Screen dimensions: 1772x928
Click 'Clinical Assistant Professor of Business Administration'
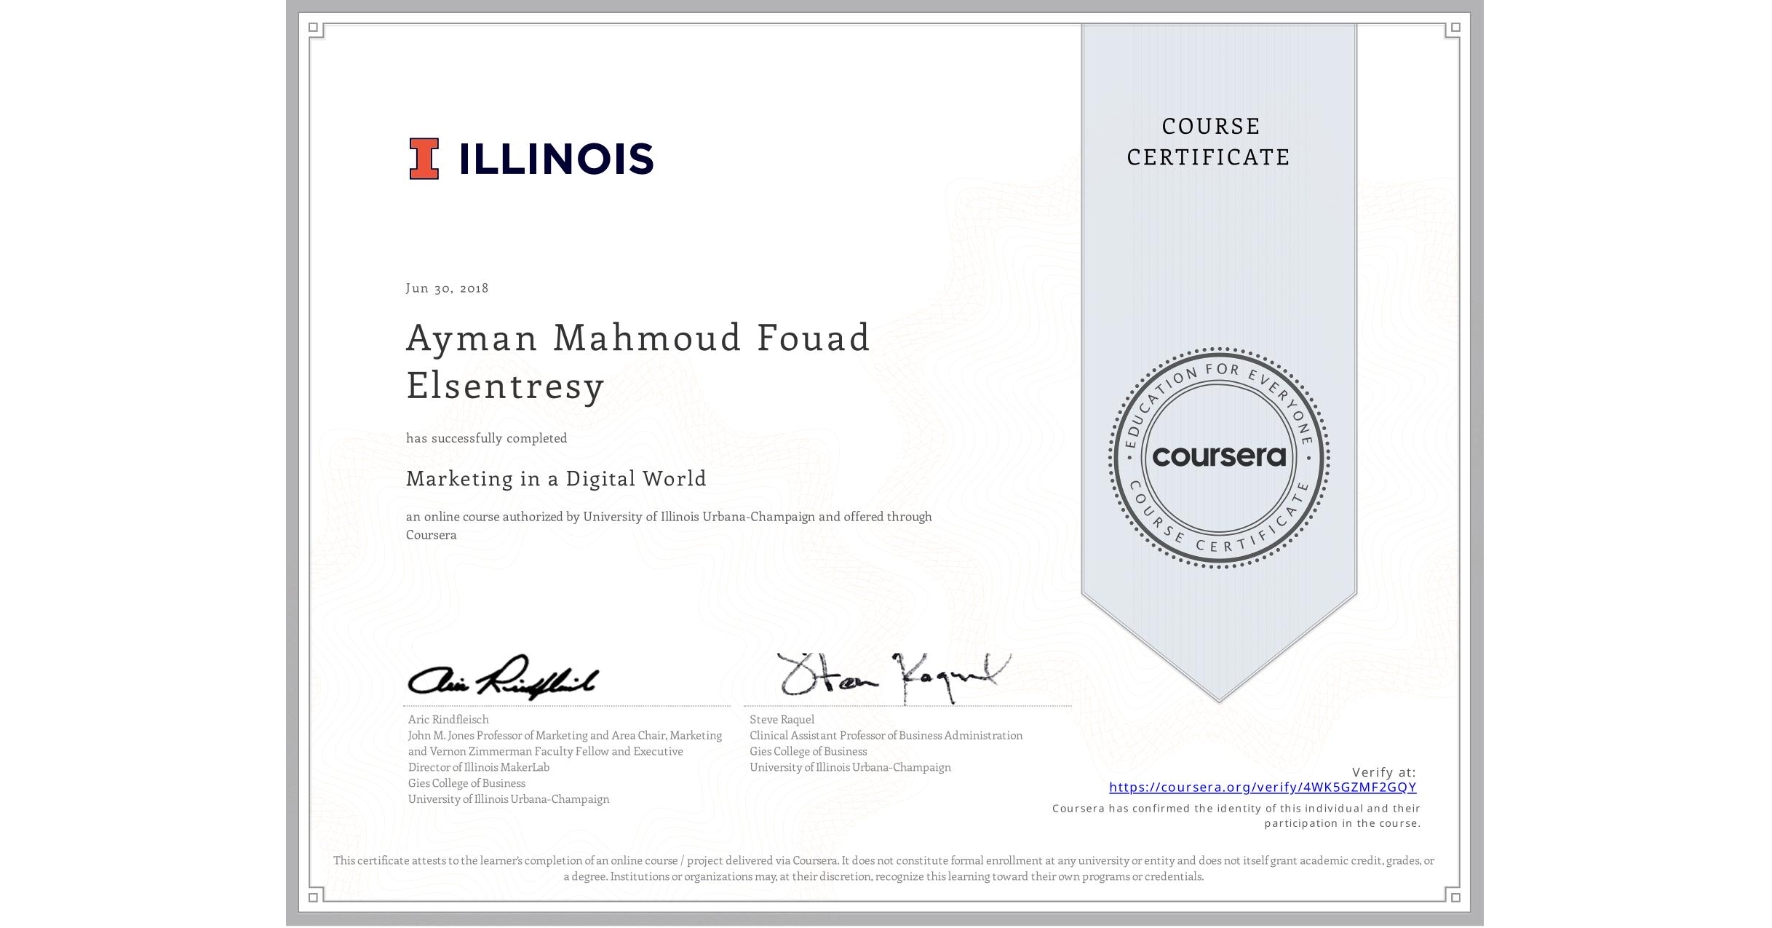(x=886, y=735)
